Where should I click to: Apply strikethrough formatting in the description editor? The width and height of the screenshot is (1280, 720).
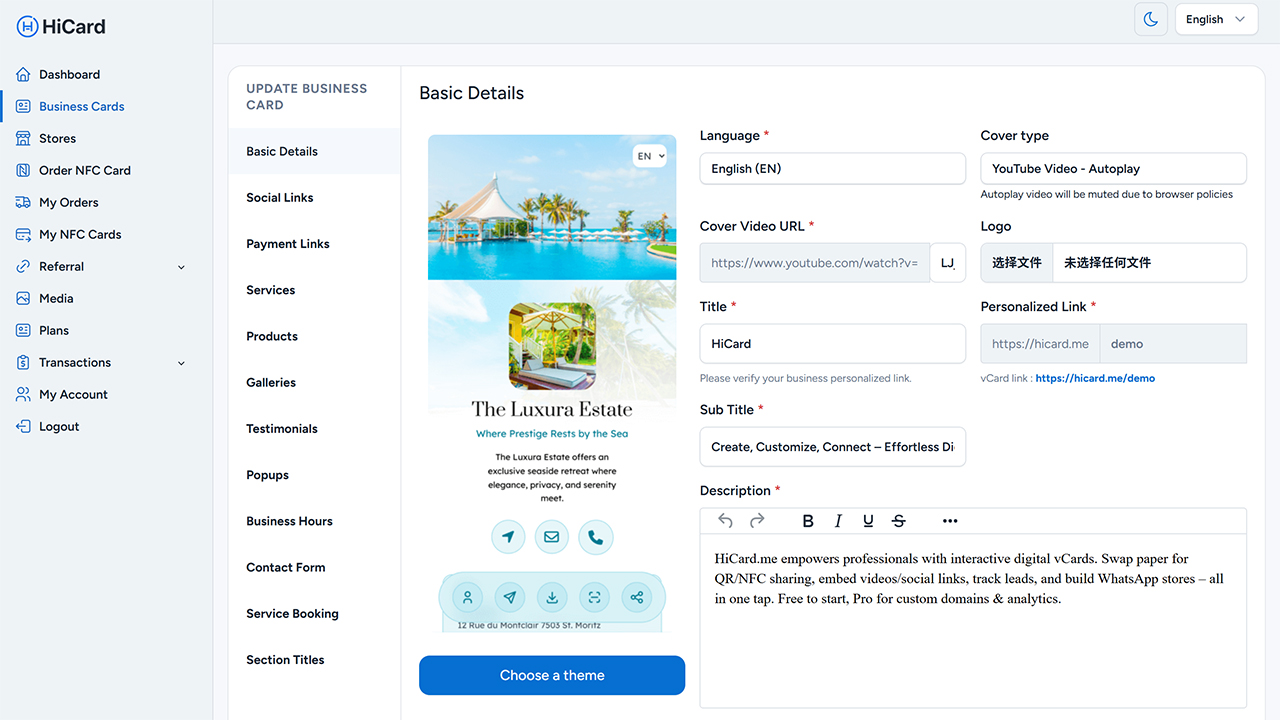pos(899,521)
